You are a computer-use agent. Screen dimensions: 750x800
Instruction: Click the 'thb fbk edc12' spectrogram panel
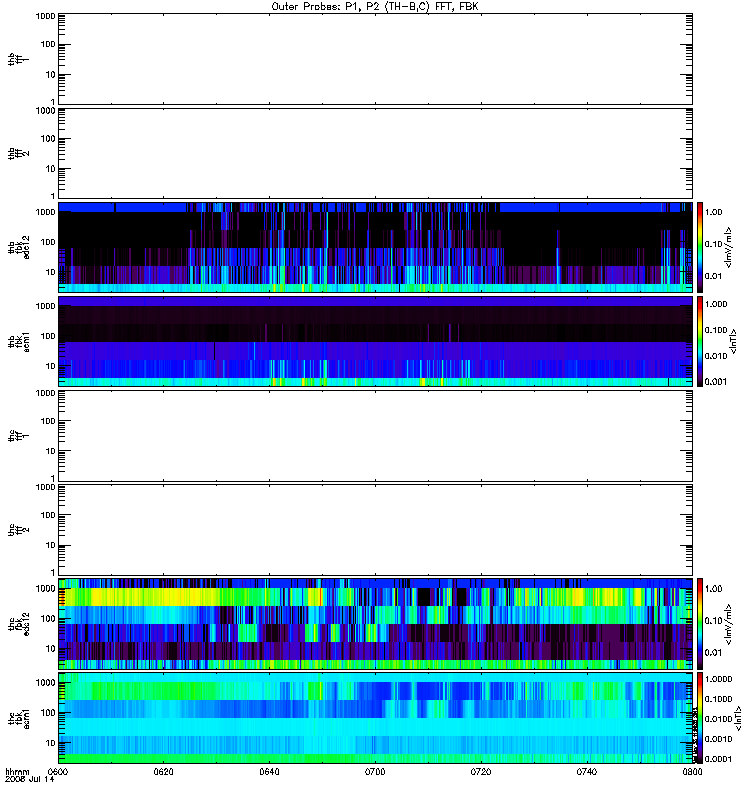coord(375,247)
